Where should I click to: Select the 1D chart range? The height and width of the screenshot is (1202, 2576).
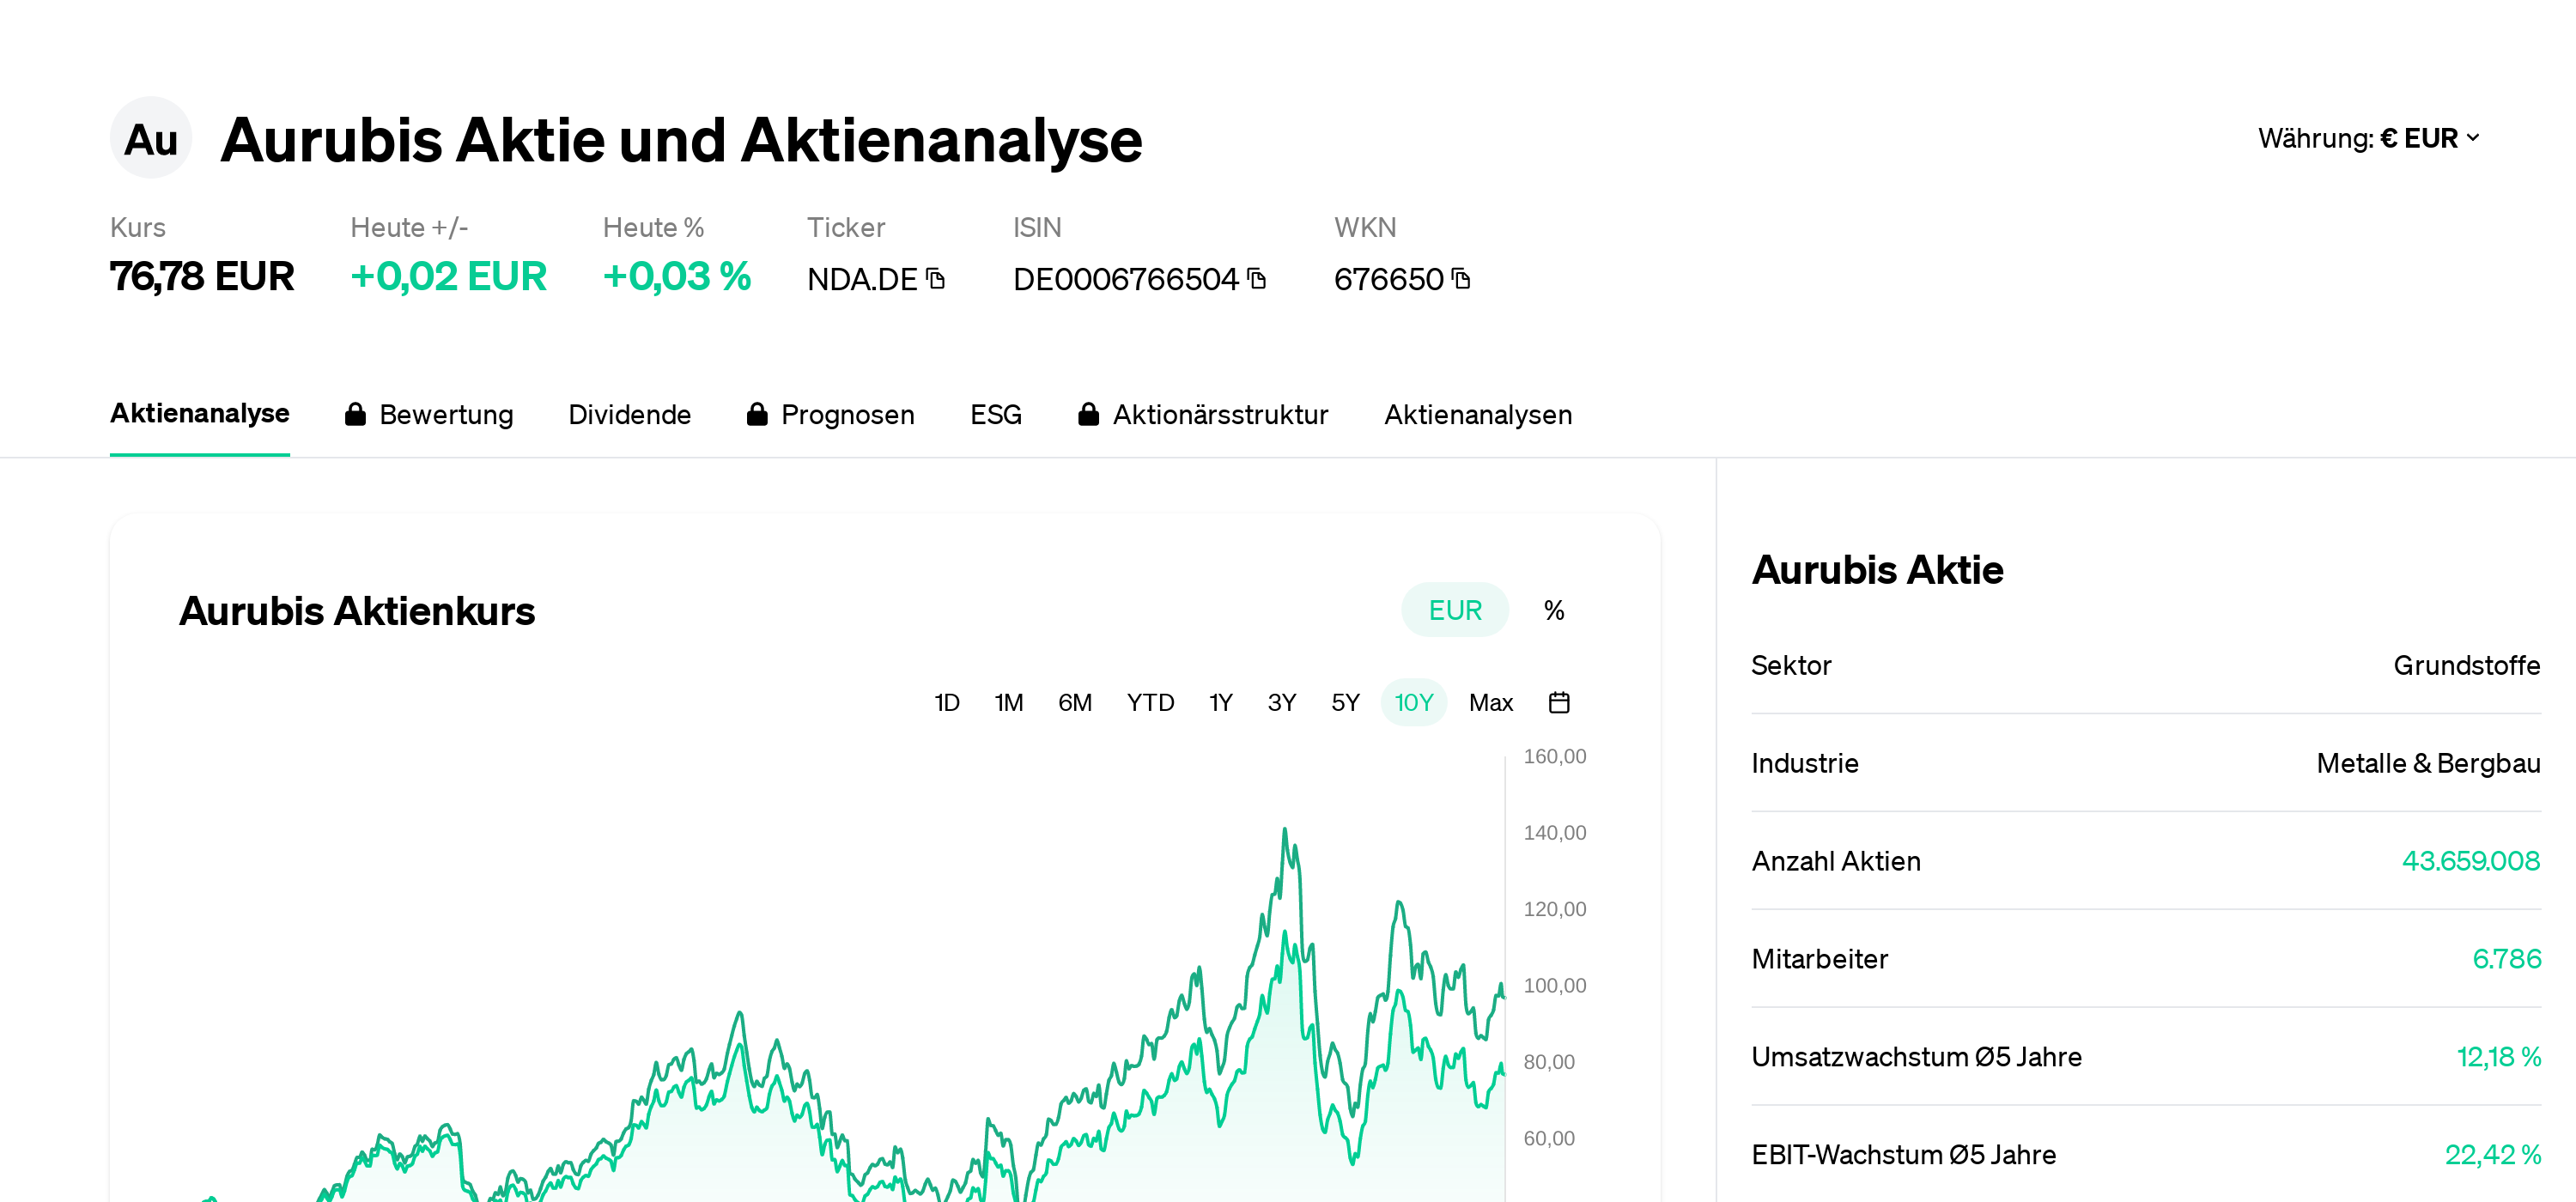pyautogui.click(x=946, y=702)
